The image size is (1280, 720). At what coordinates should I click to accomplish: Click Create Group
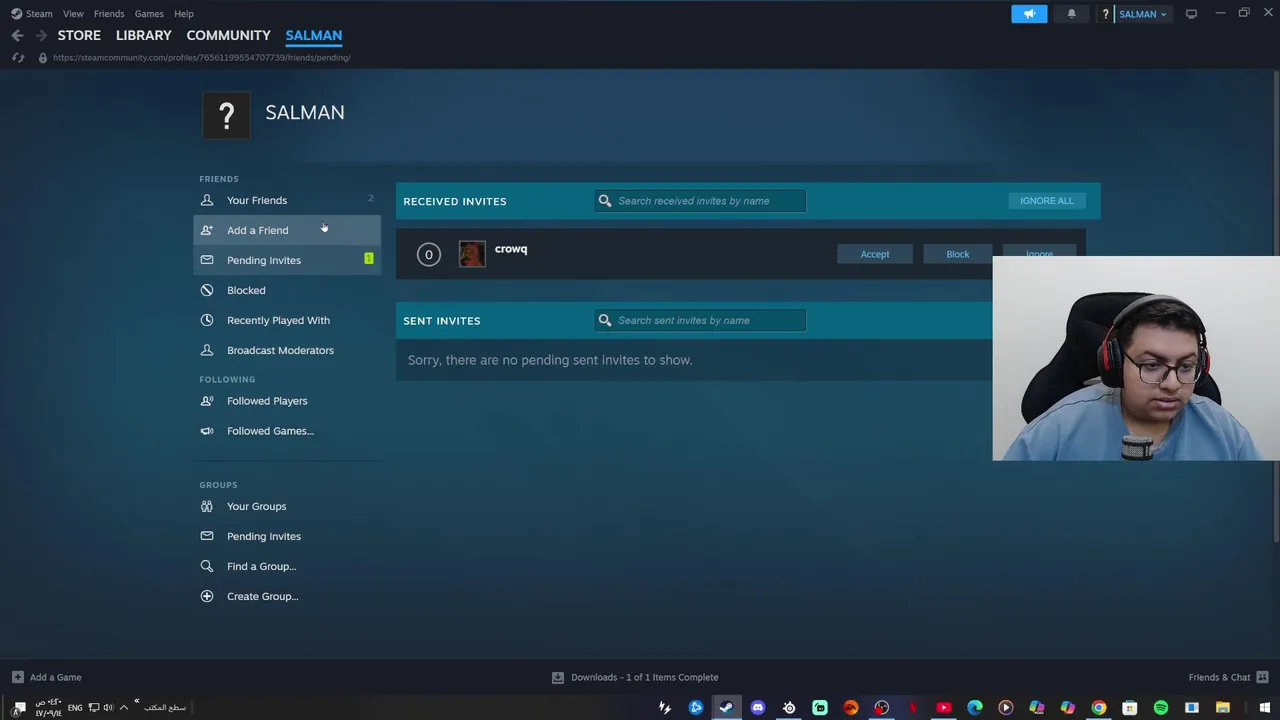point(287,596)
